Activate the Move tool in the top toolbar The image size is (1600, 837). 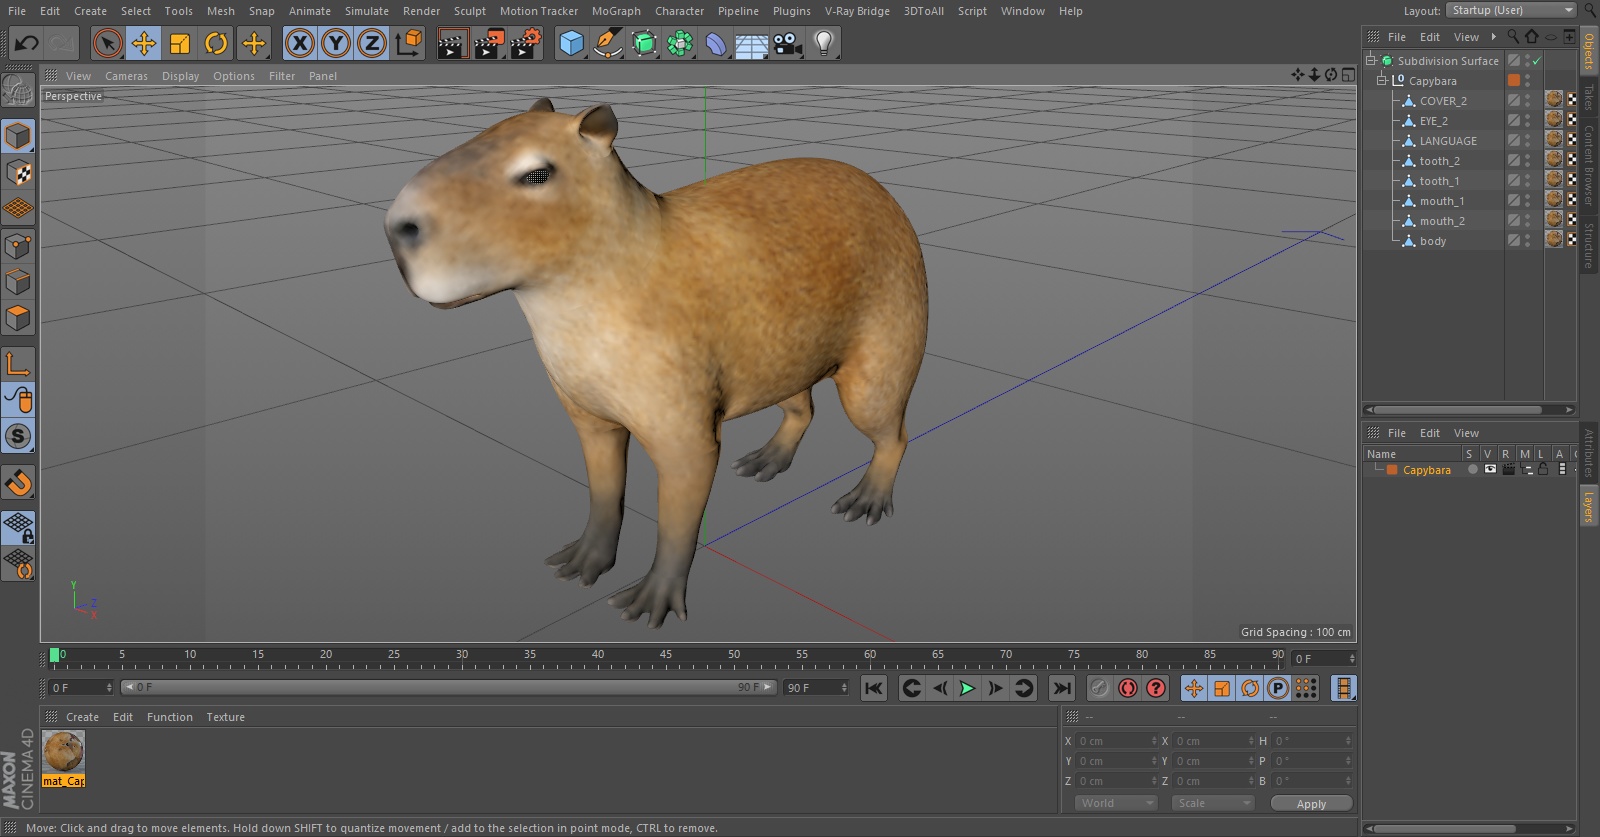pos(144,43)
